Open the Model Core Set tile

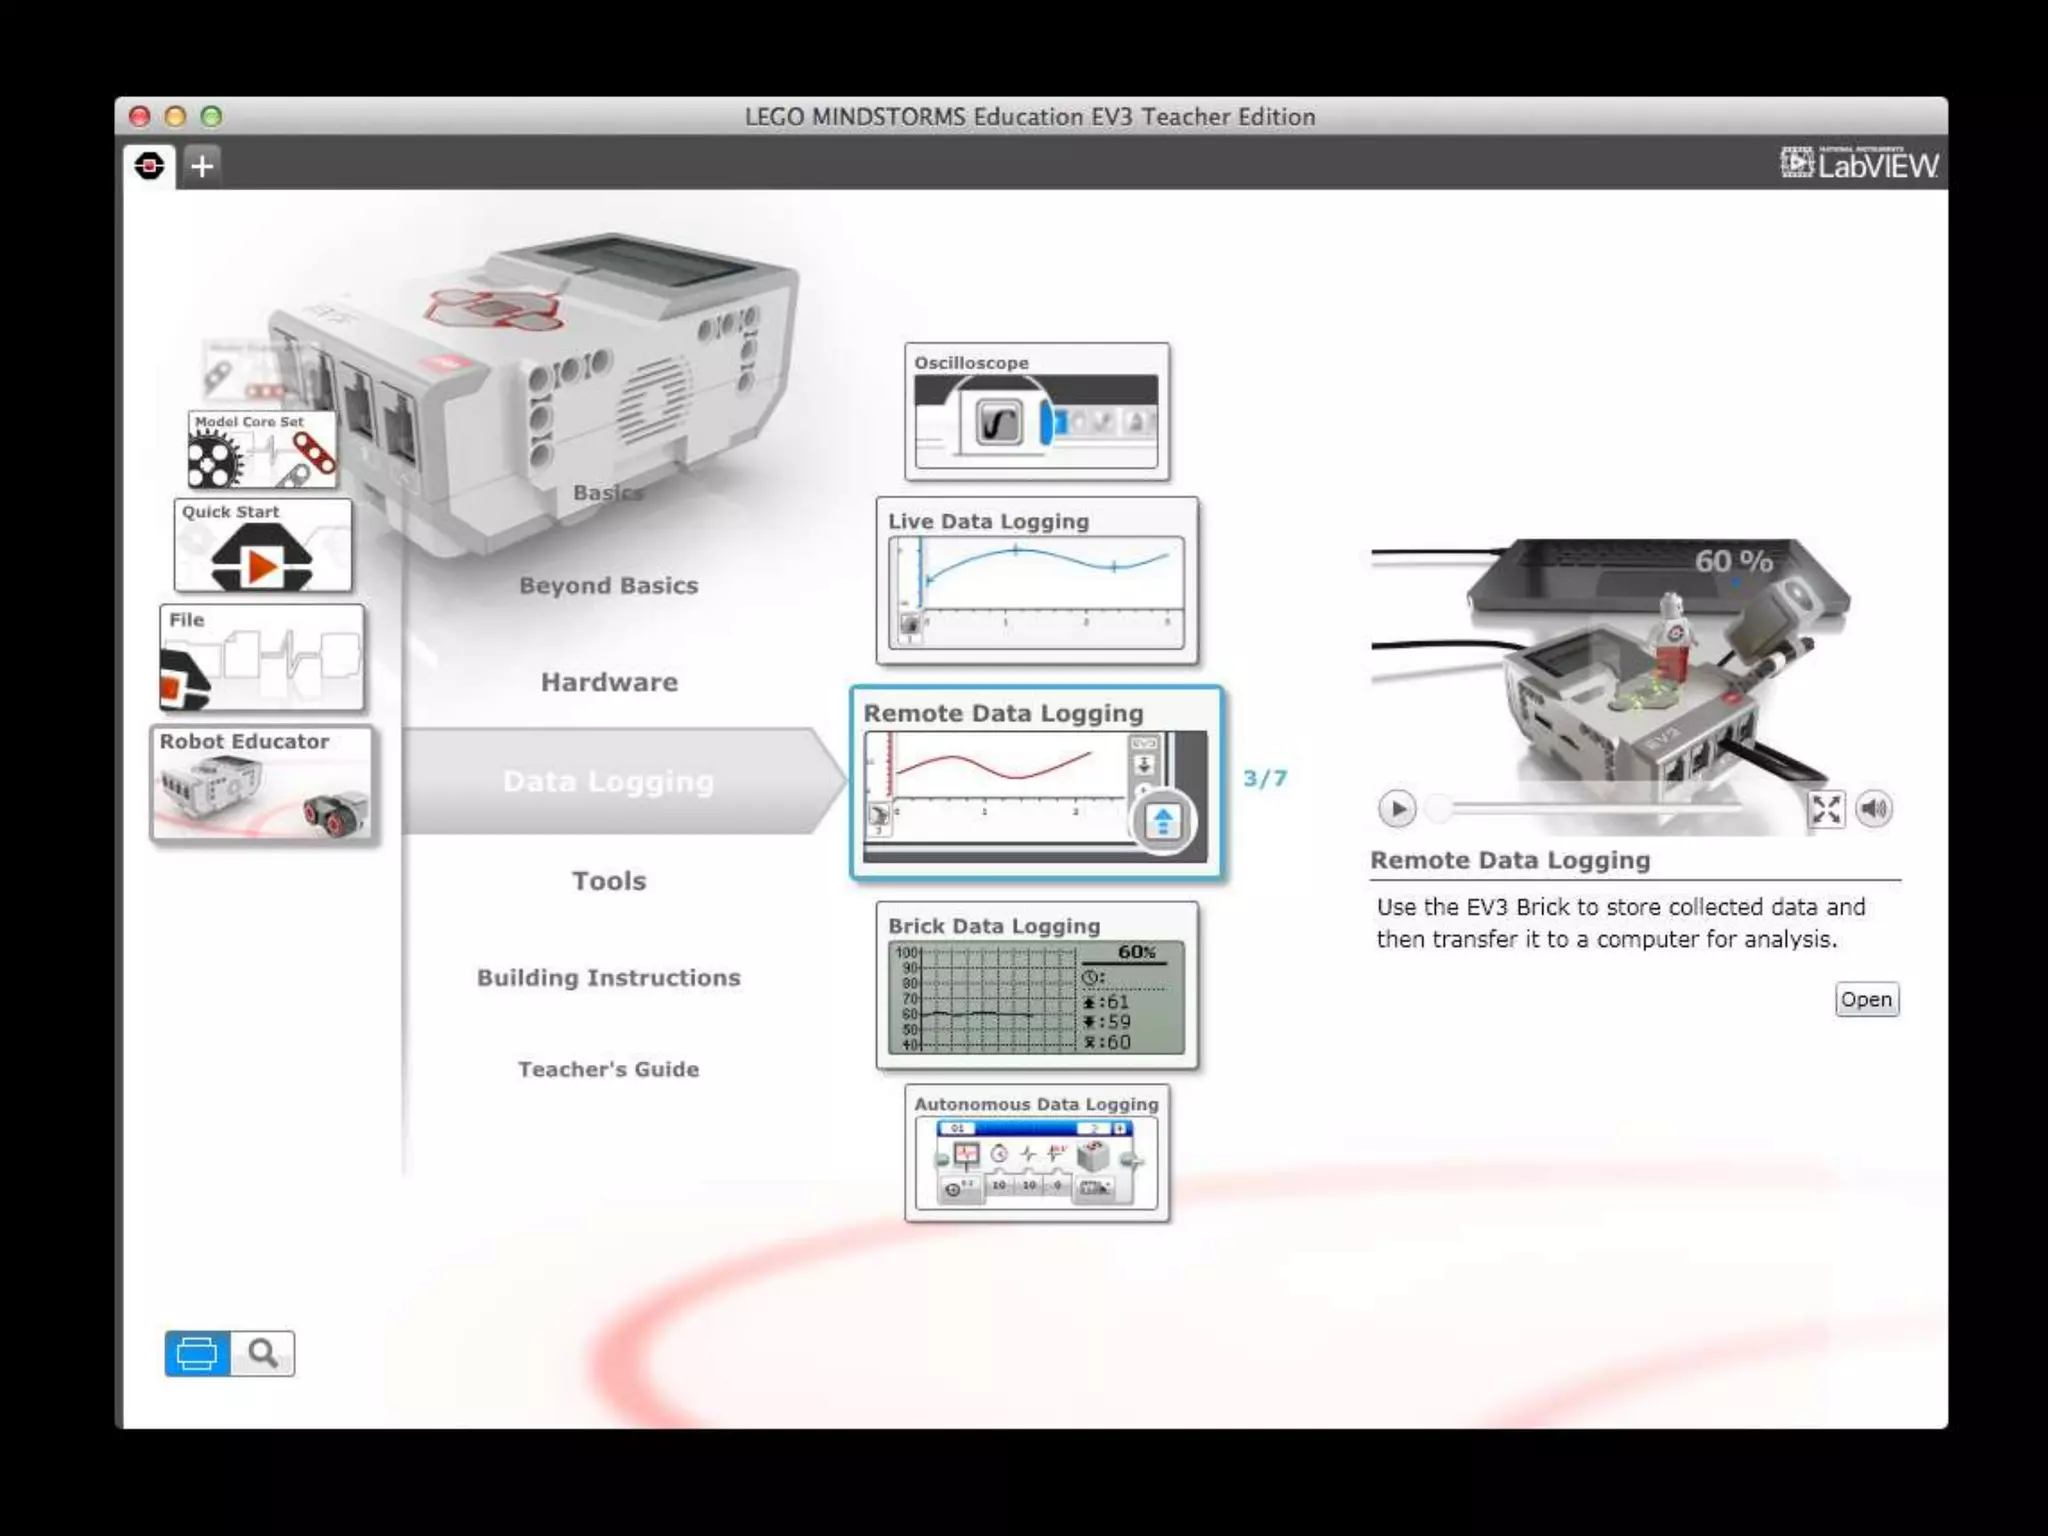point(262,449)
